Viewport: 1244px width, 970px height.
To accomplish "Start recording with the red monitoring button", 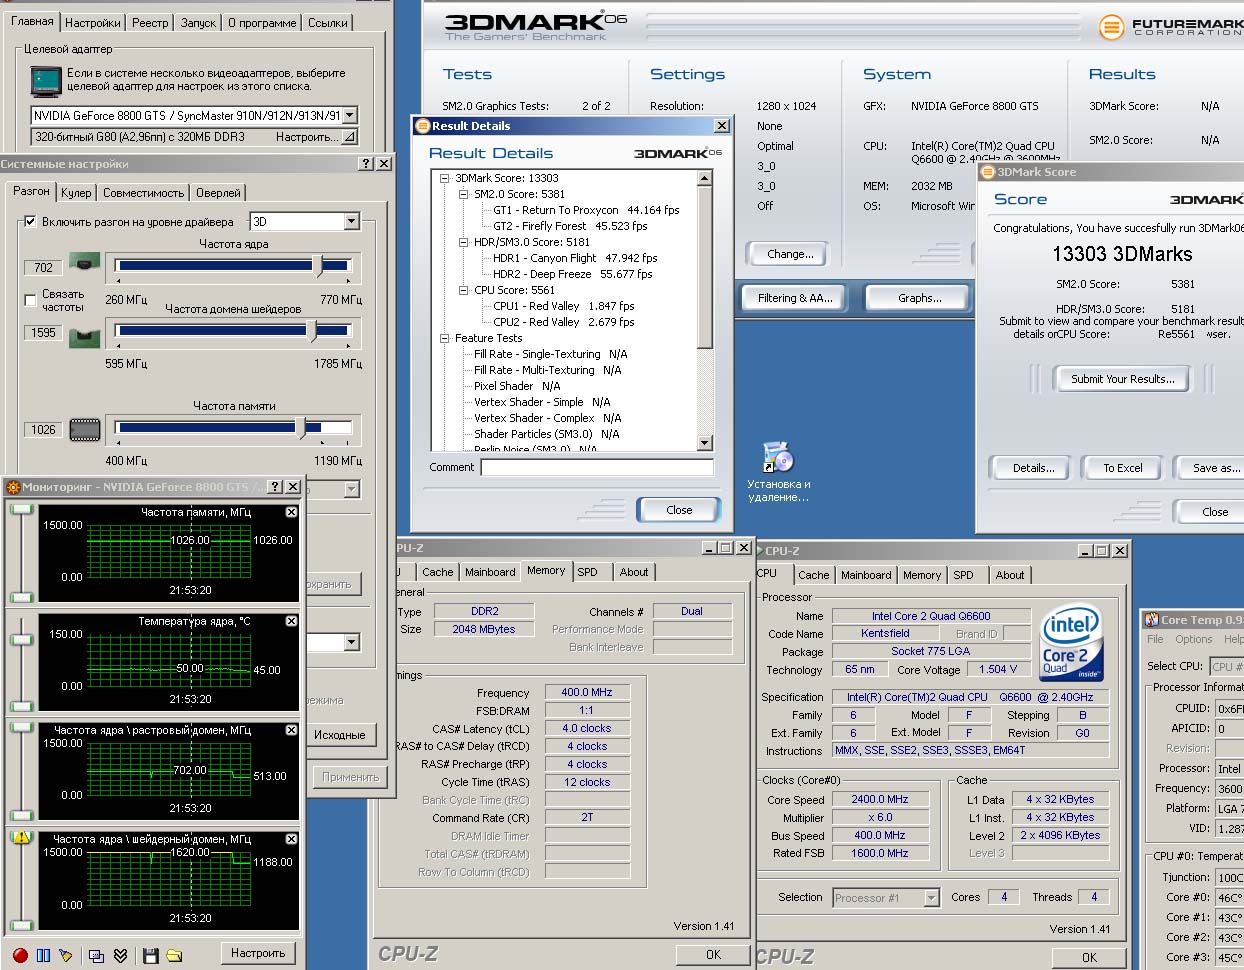I will [20, 955].
